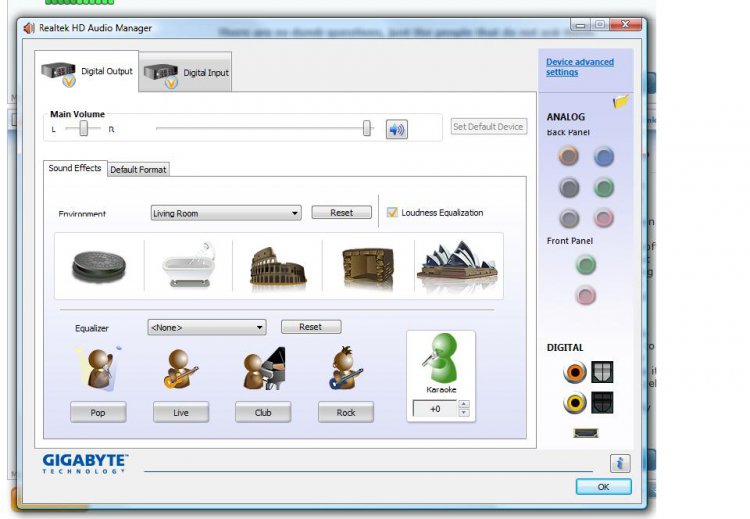Toggle the Loudness Equalization checkbox

pos(392,212)
